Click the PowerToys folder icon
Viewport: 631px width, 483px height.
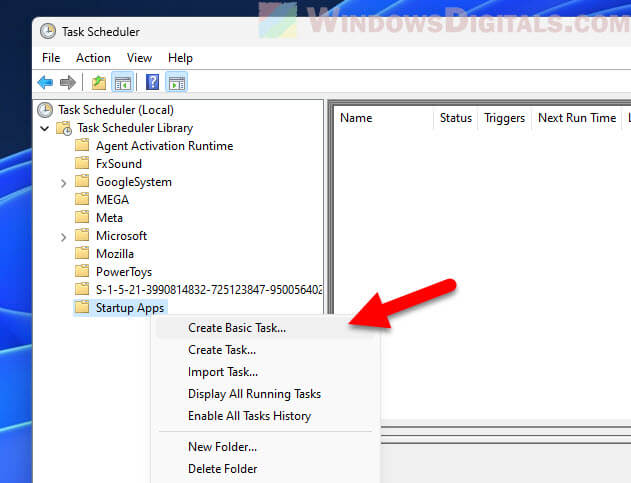82,271
